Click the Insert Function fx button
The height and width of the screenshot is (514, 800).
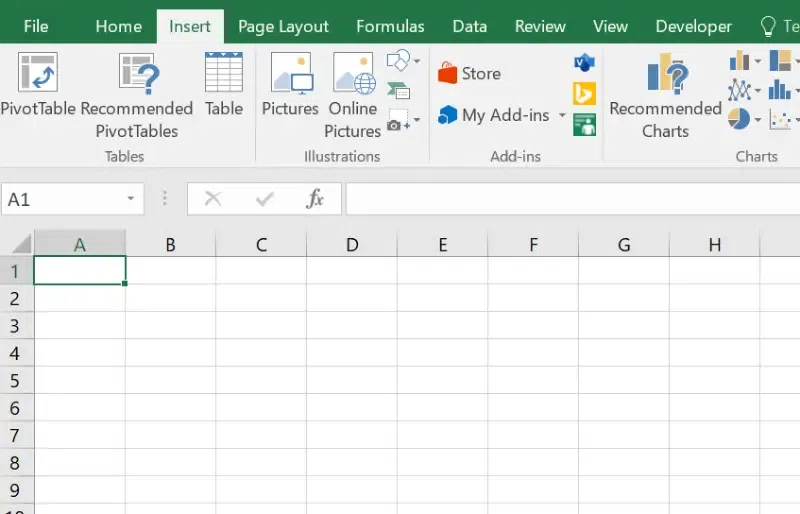pyautogui.click(x=315, y=199)
